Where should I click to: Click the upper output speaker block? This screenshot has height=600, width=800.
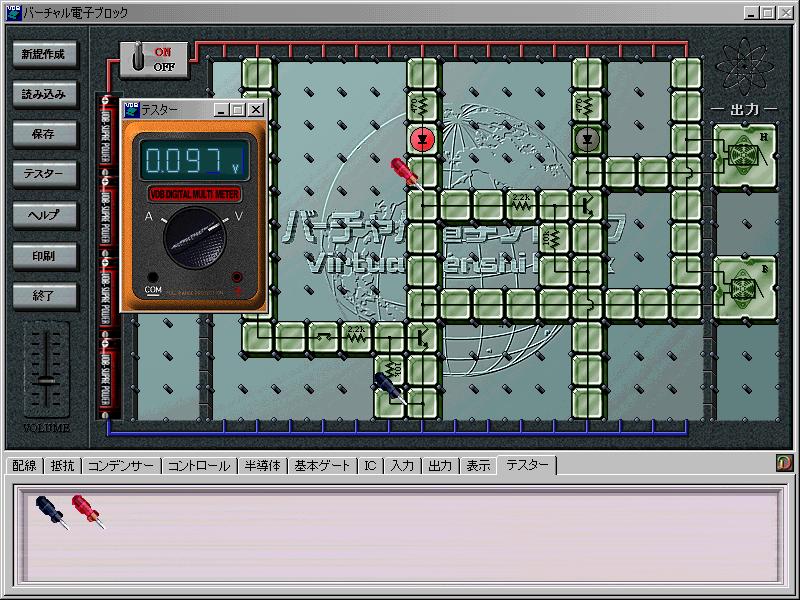click(745, 156)
